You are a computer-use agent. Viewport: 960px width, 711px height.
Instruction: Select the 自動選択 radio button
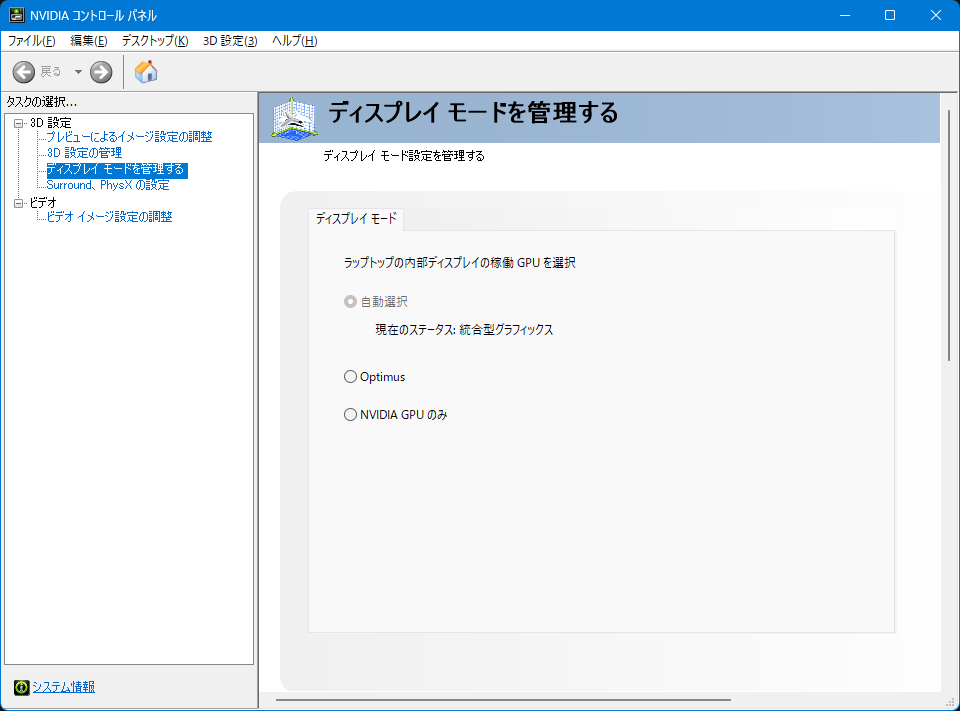pyautogui.click(x=350, y=301)
